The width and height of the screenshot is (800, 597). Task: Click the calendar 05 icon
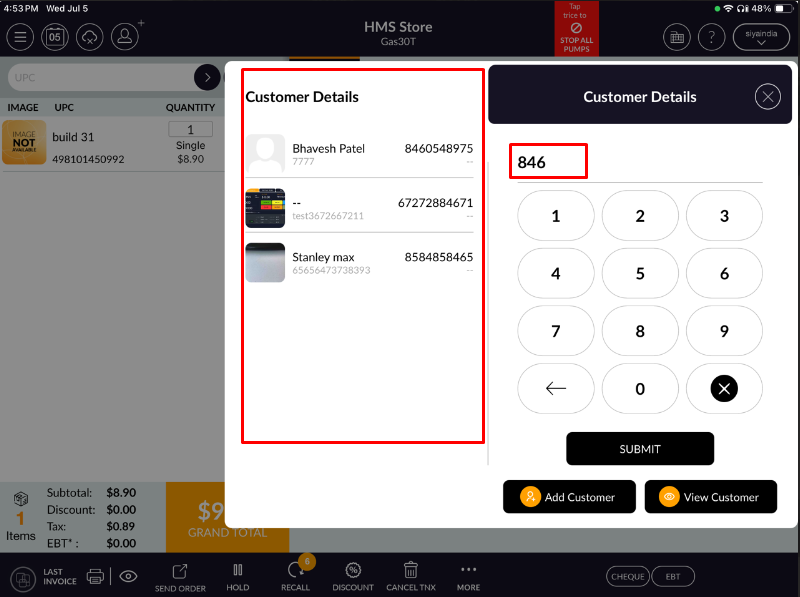[55, 37]
